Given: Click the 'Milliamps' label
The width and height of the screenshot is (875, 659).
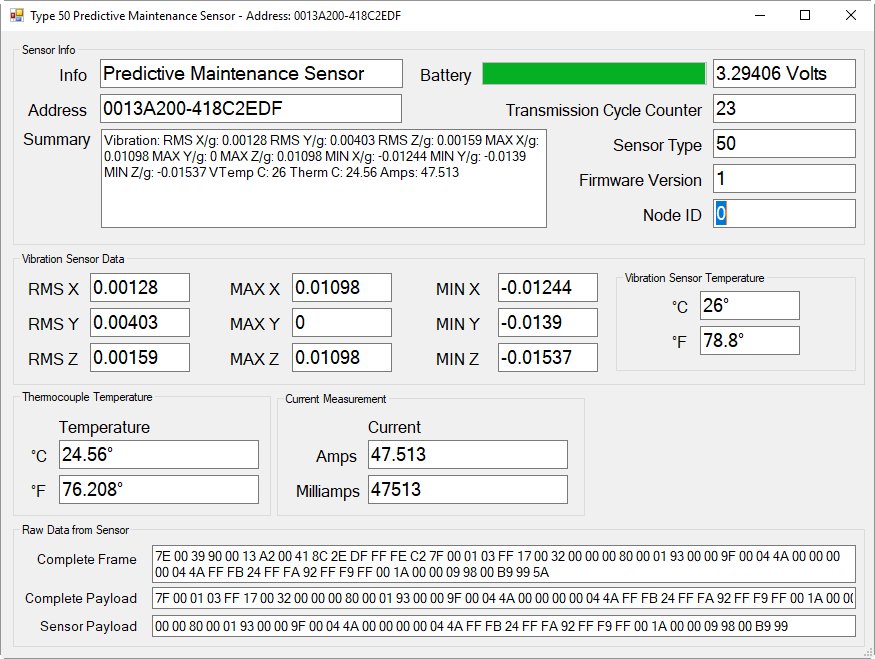Looking at the screenshot, I should 328,491.
